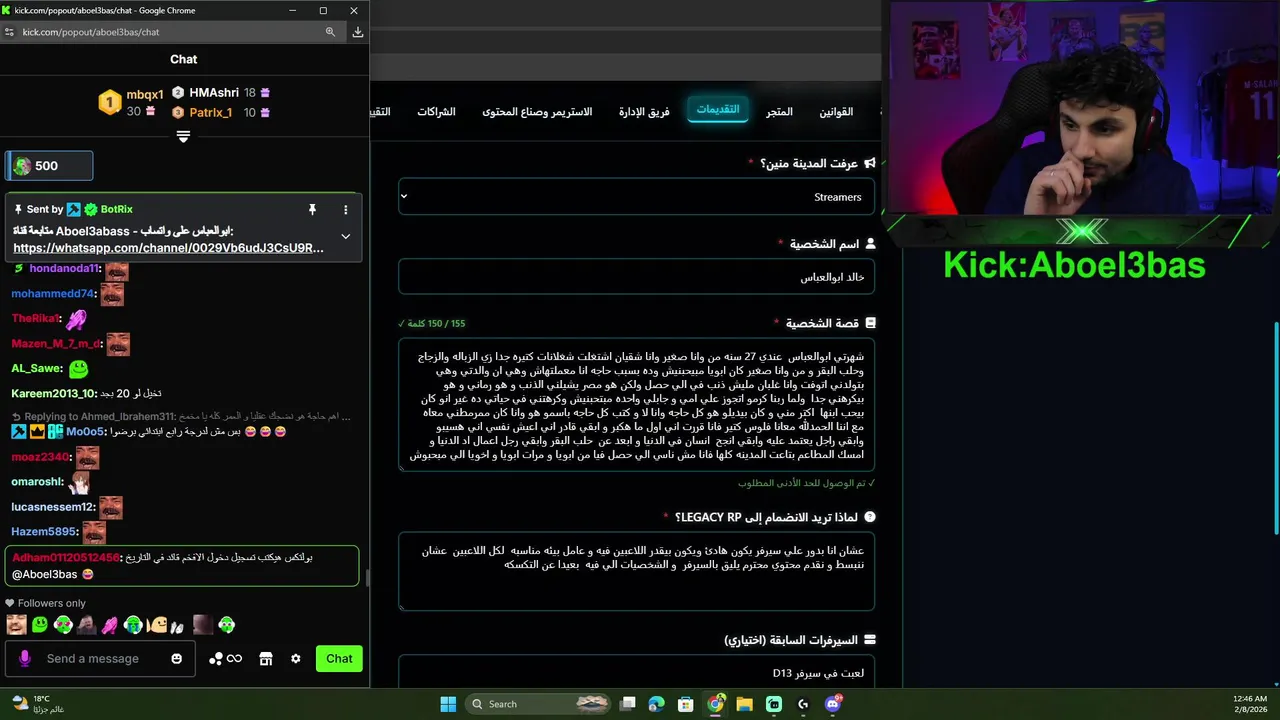The image size is (1280, 720).
Task: Open the WhatsApp channel link in pinned message
Action: click(168, 248)
